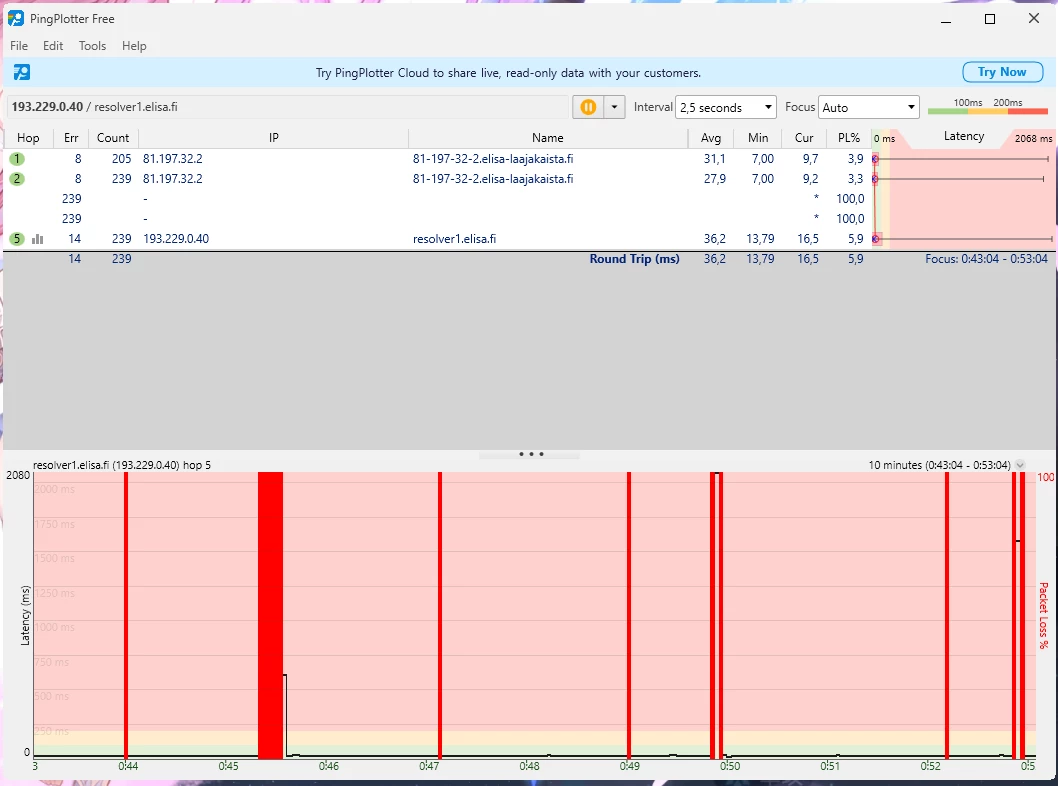1058x786 pixels.
Task: Expand the 10 minutes timeline range chevron
Action: tap(1020, 465)
